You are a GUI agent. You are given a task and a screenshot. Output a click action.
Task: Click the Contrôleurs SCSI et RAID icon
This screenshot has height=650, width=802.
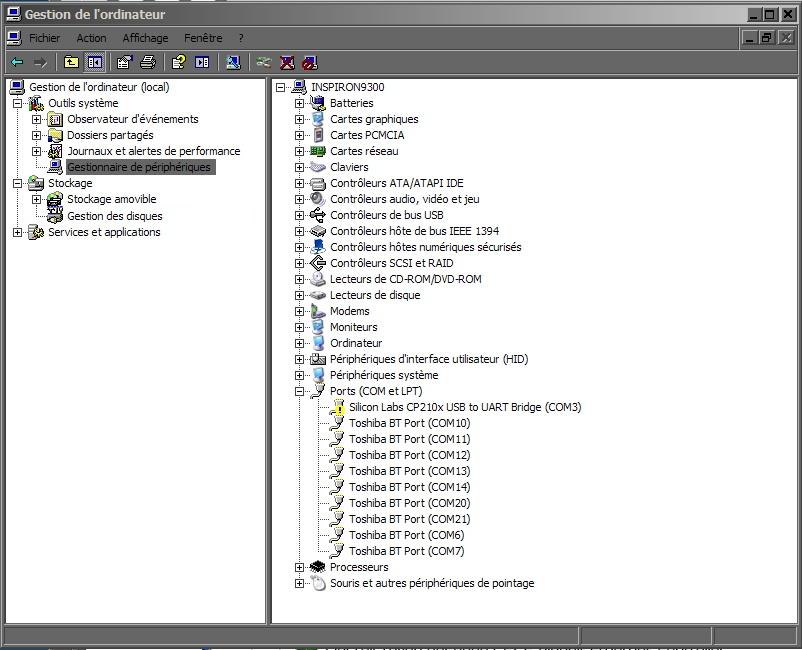click(x=318, y=263)
